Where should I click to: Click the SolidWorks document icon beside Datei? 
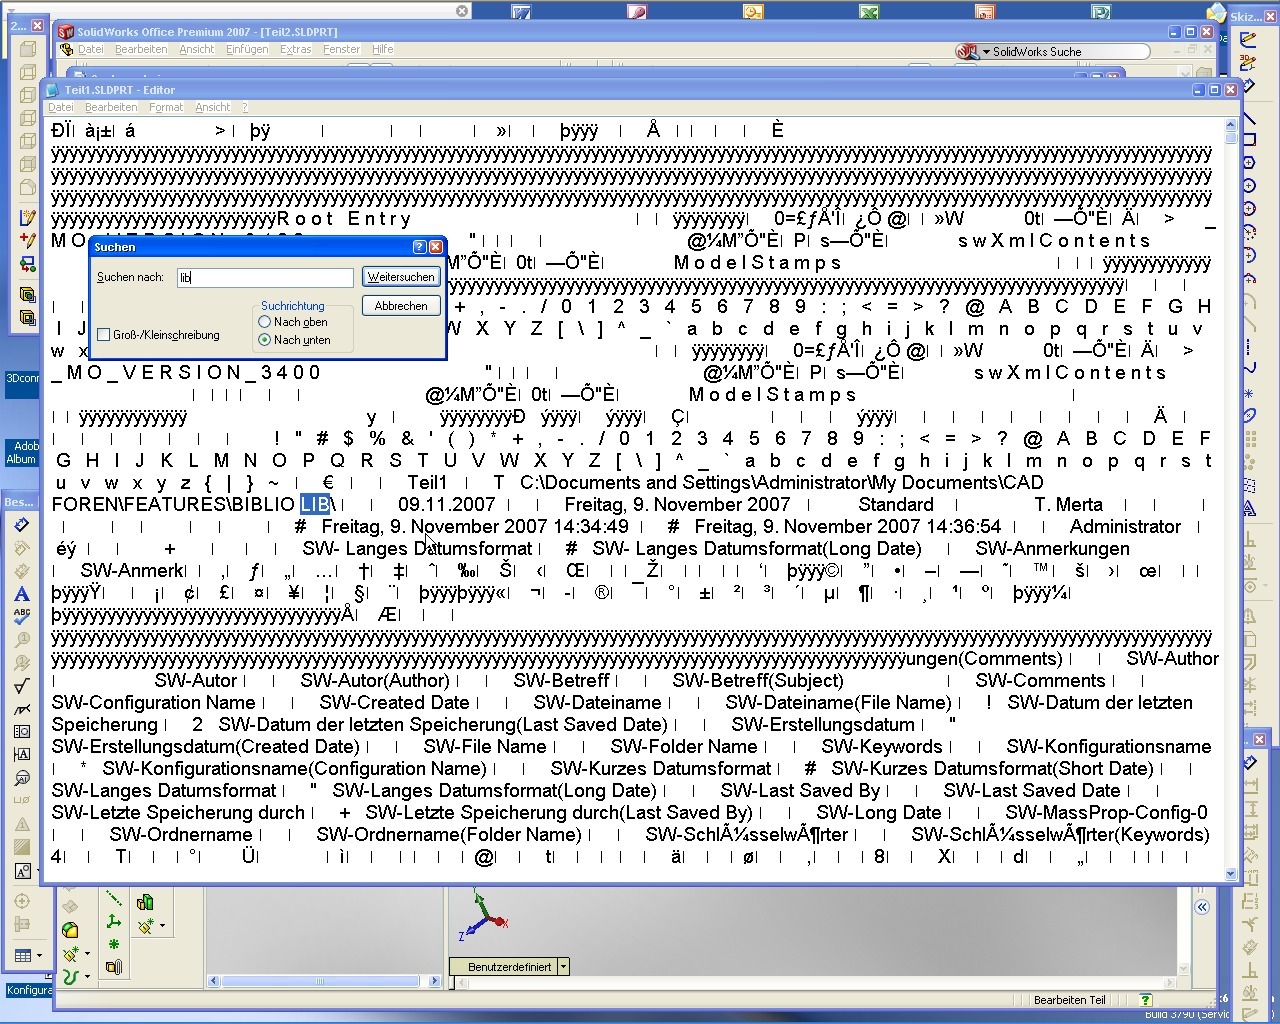[x=67, y=49]
